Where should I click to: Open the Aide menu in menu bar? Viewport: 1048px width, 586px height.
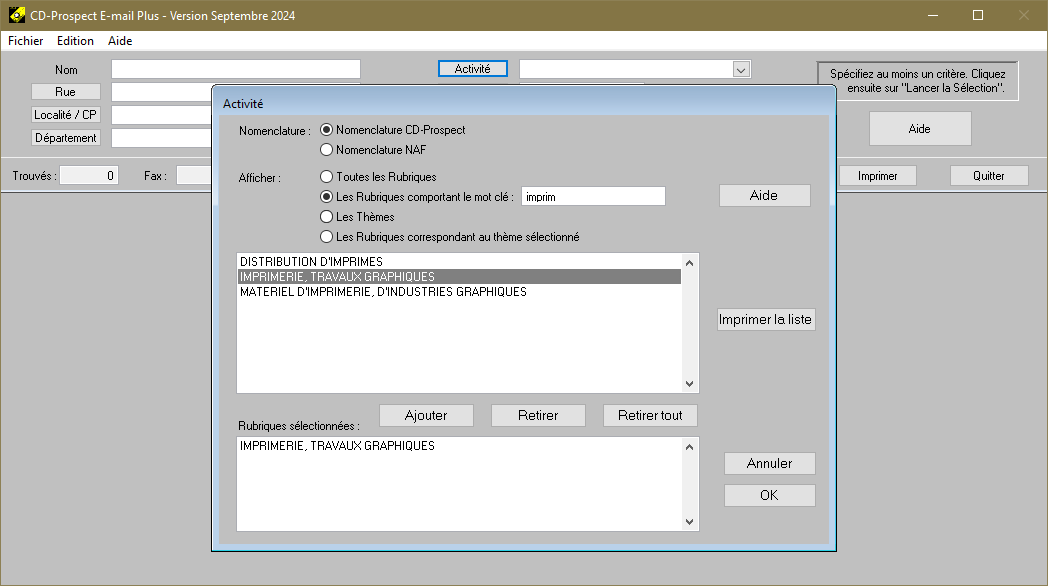[x=120, y=41]
